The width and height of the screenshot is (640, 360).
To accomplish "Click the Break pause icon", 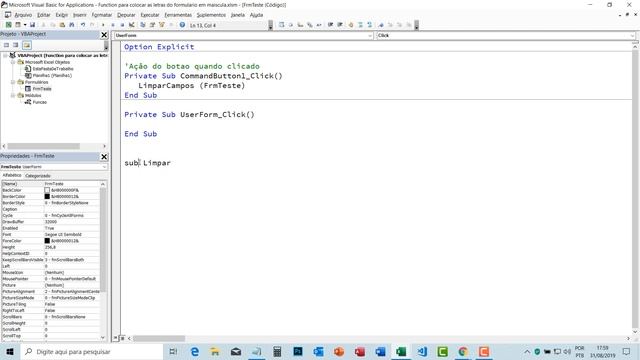I will pyautogui.click(x=113, y=25).
